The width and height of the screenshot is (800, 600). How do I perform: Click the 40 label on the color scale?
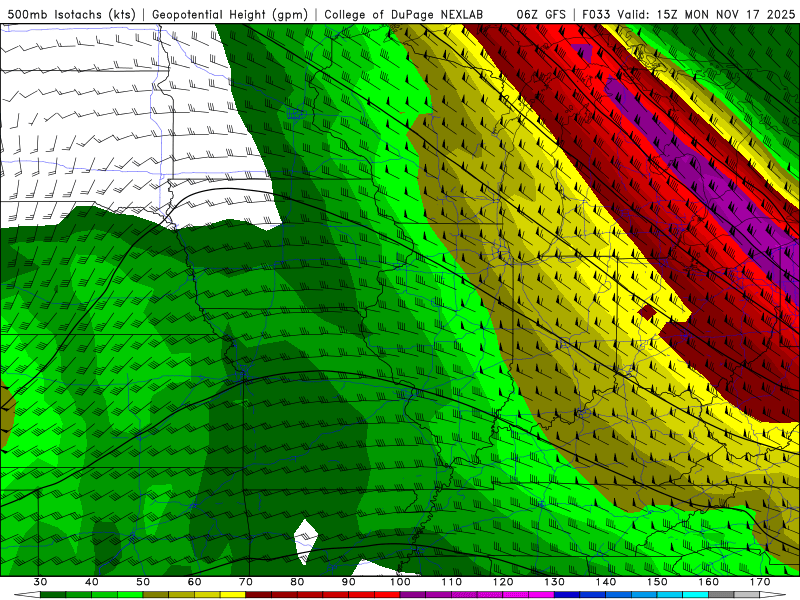92,582
